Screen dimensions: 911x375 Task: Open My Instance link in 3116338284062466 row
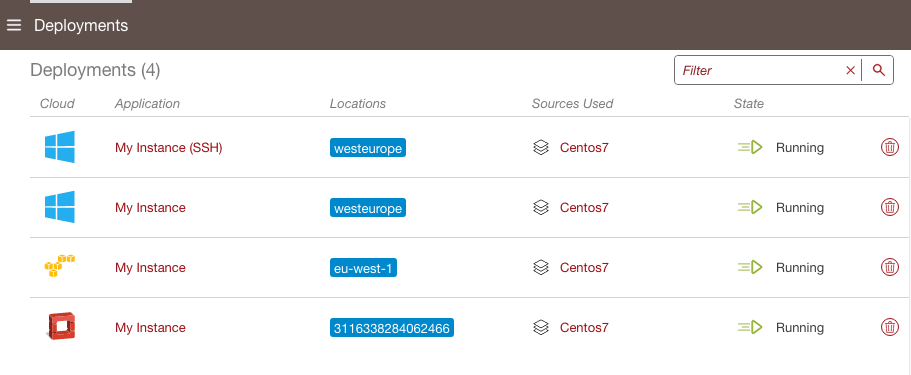coord(150,327)
